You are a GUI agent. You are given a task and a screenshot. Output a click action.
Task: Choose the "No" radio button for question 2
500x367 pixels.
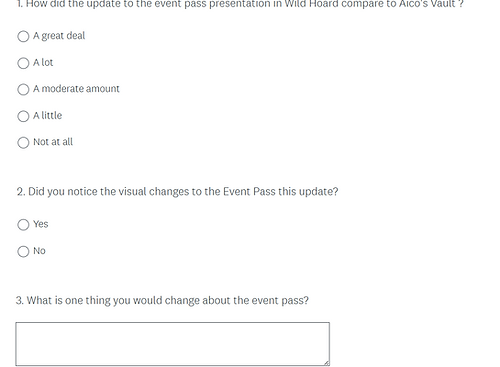pyautogui.click(x=23, y=251)
